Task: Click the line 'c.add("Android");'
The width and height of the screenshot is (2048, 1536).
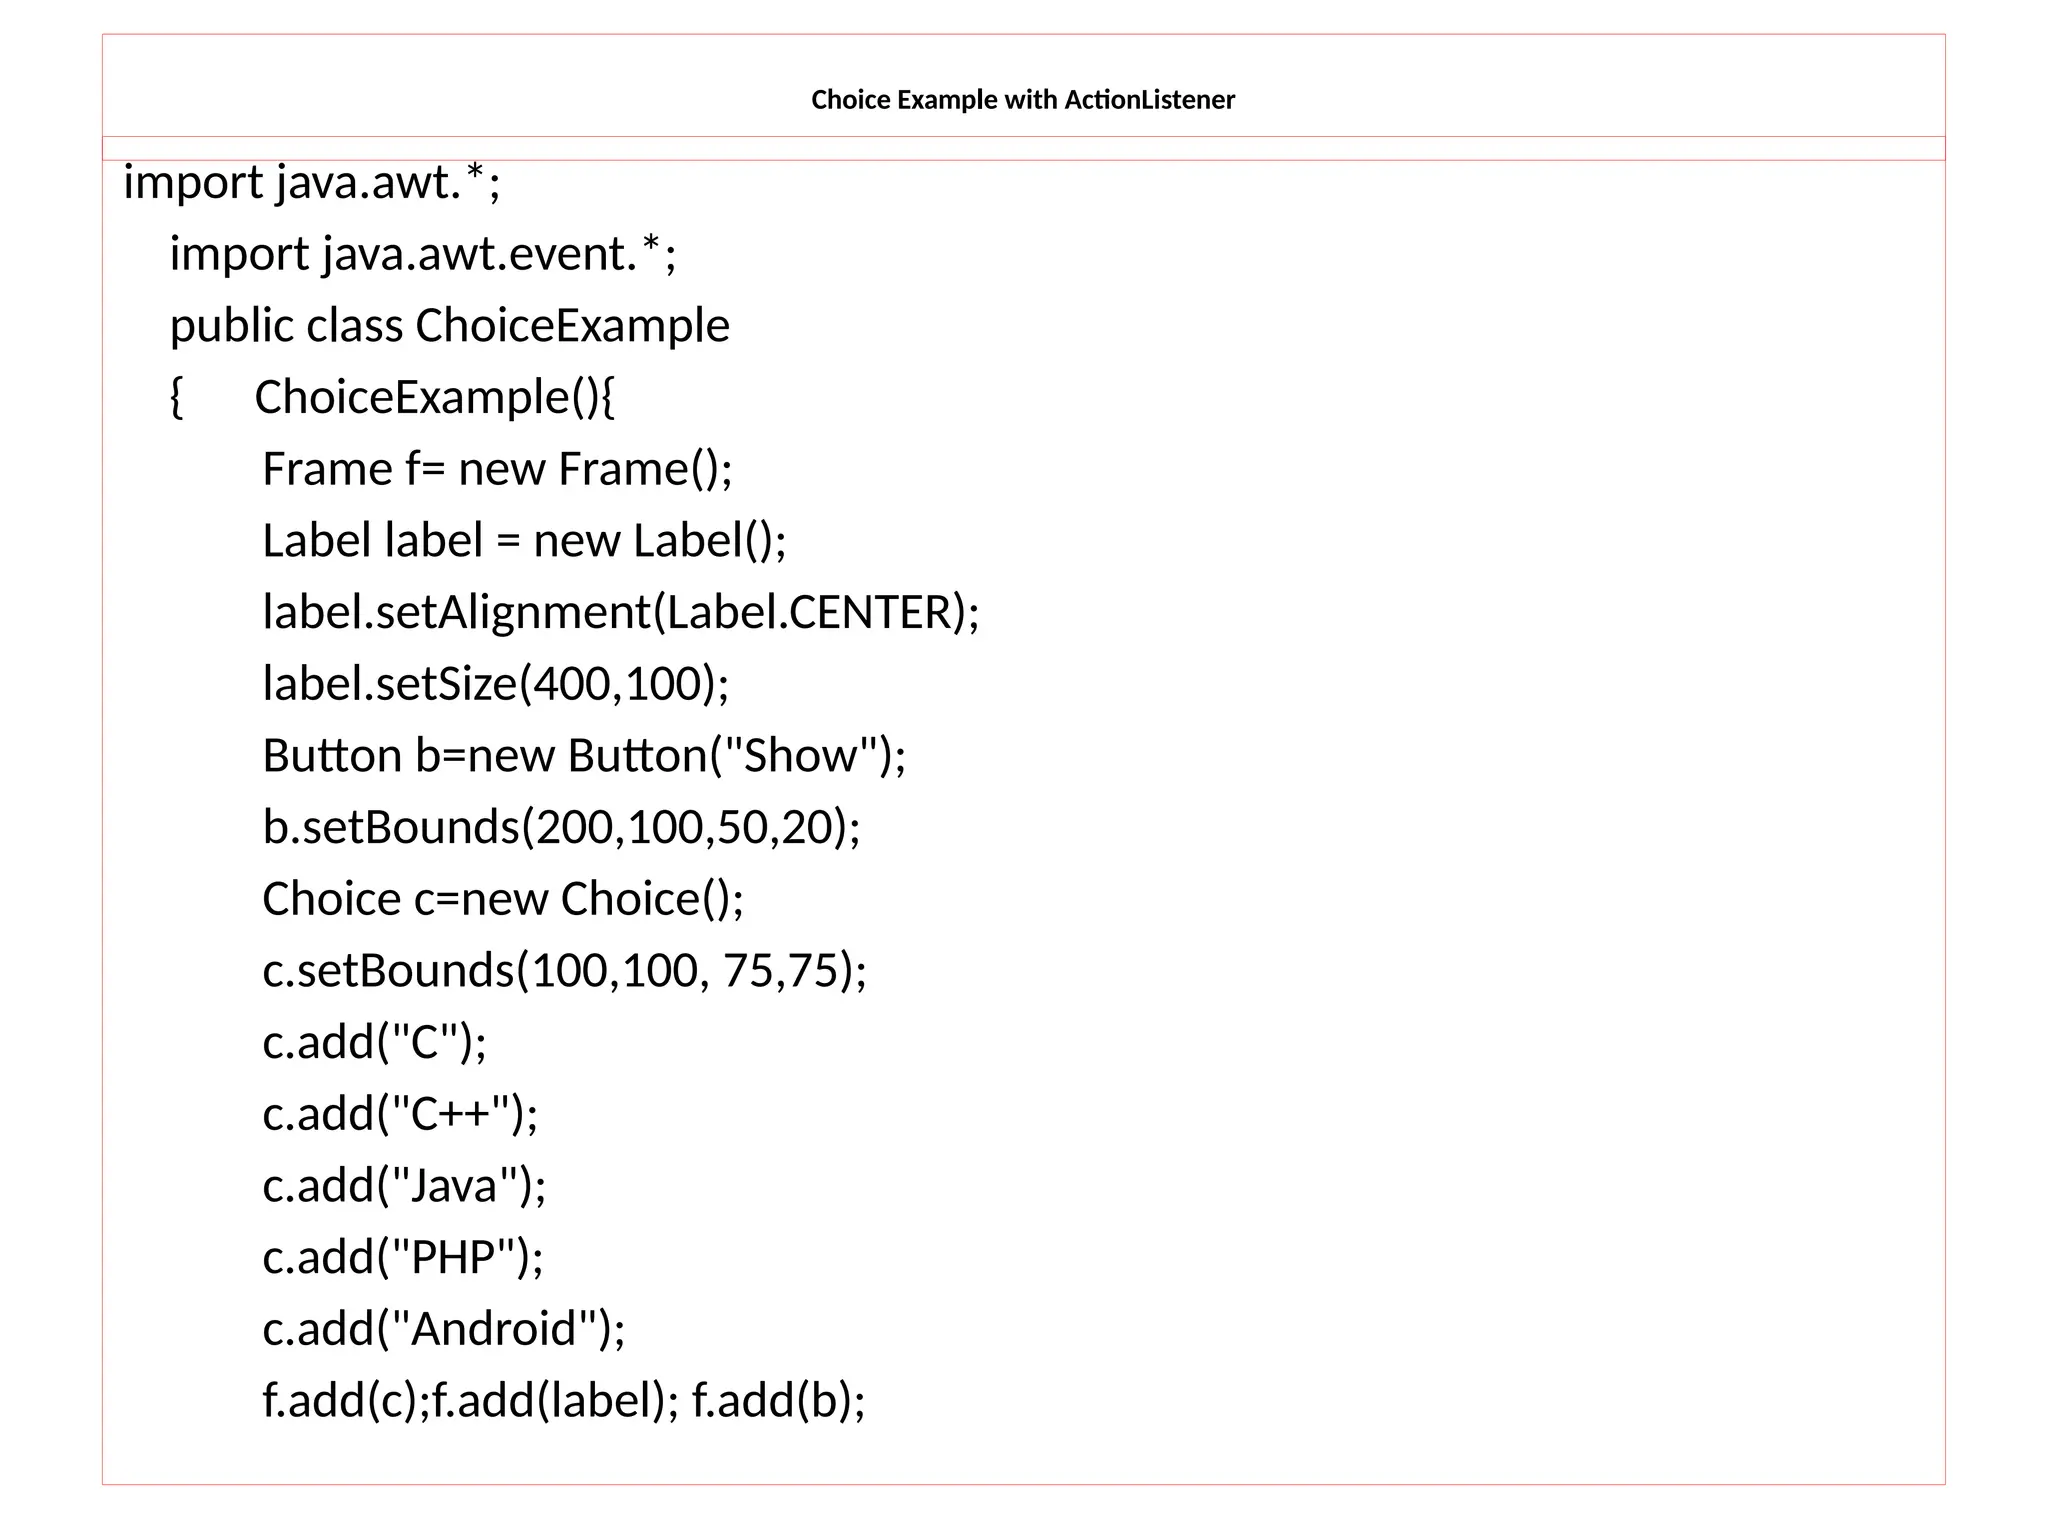Action: tap(443, 1329)
